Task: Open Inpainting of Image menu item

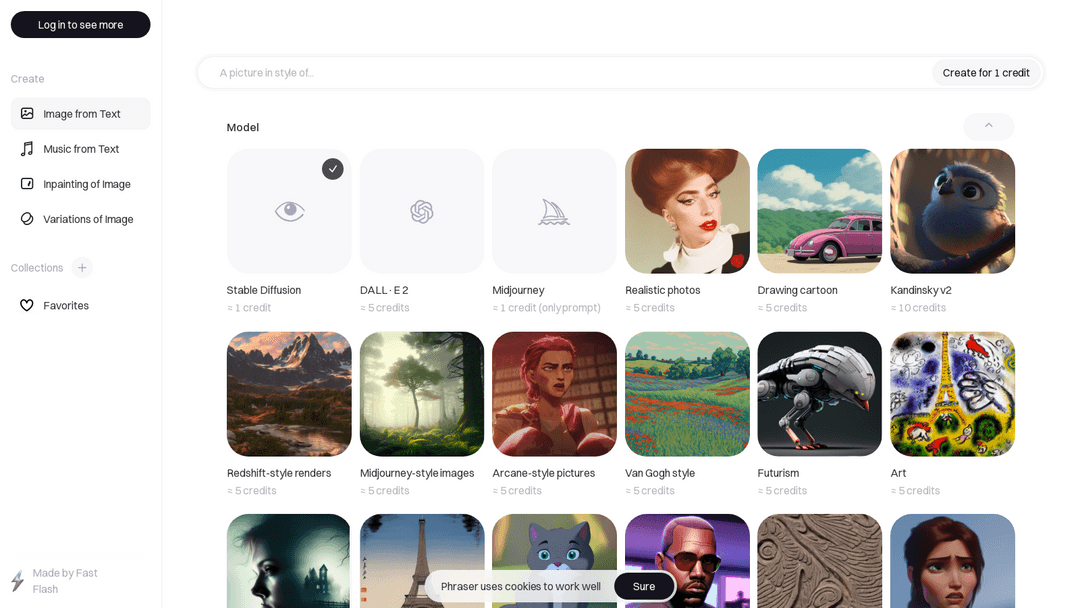Action: 81,184
